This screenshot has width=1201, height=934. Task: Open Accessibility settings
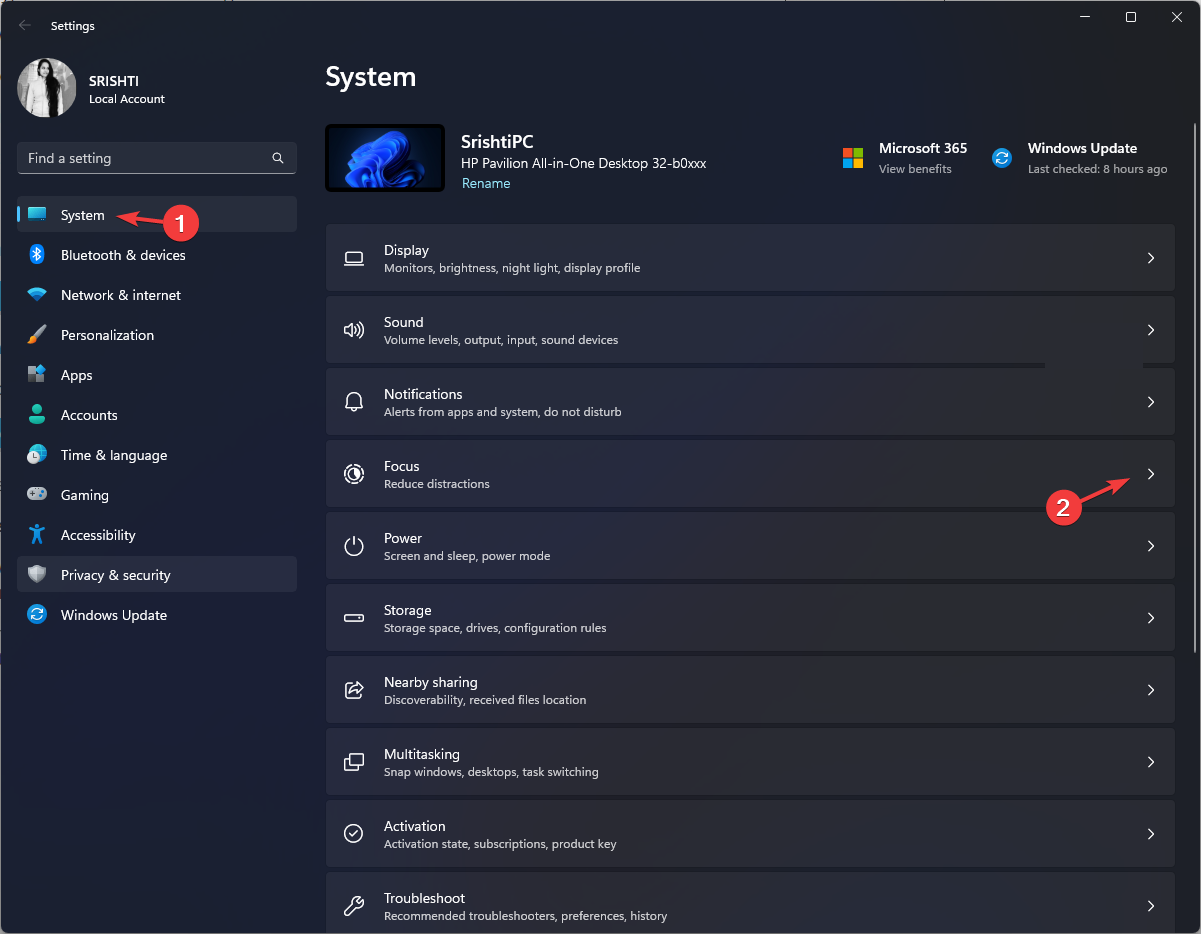click(x=157, y=535)
